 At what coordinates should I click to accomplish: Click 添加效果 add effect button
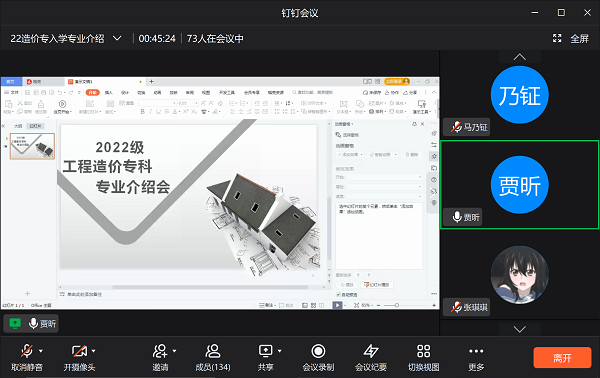350,155
